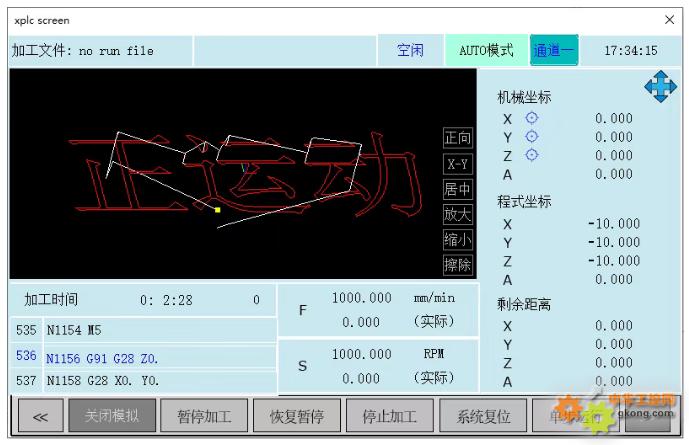Click the blue four-way pan arrows icon
The height and width of the screenshot is (445, 689).
(660, 88)
